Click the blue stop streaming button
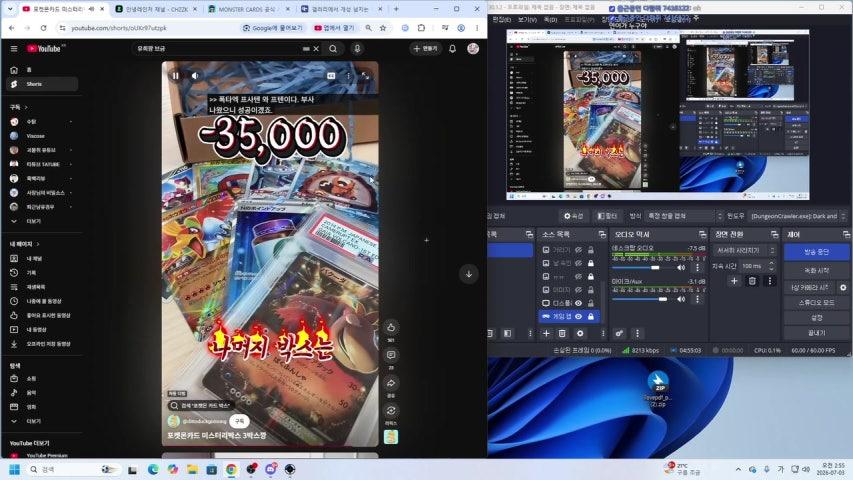 click(x=816, y=252)
